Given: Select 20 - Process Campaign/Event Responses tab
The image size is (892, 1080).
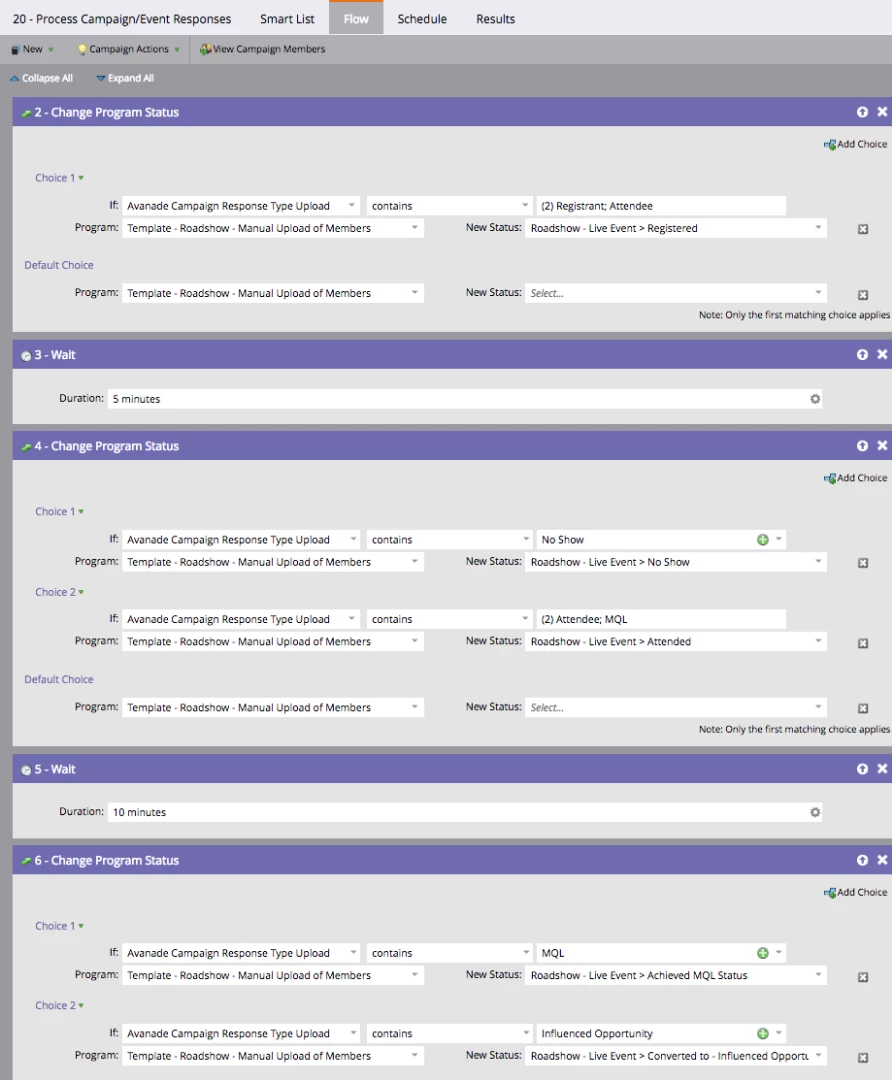Looking at the screenshot, I should [x=122, y=19].
